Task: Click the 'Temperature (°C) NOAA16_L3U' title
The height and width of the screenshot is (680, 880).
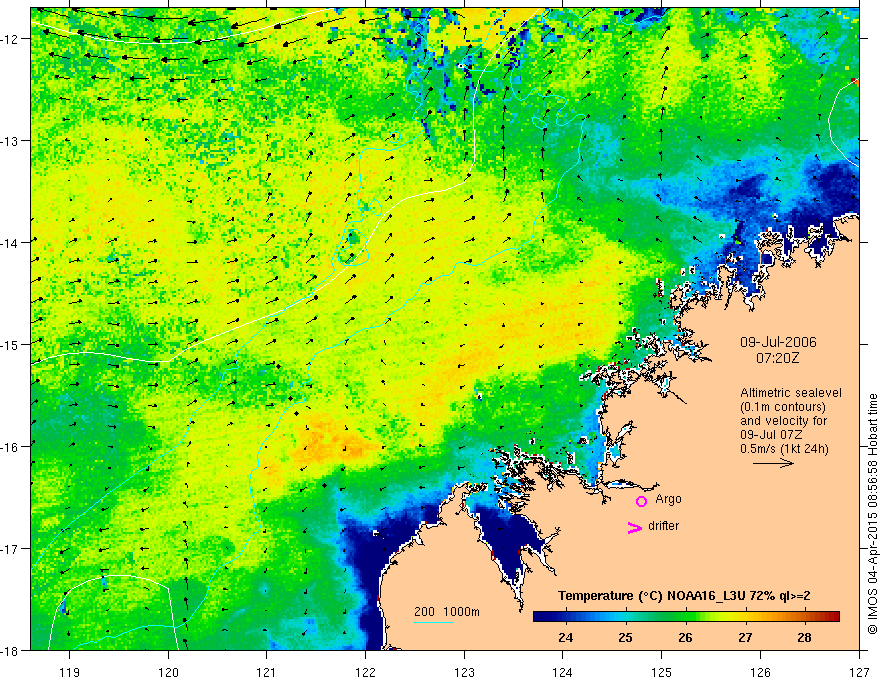Action: [652, 596]
